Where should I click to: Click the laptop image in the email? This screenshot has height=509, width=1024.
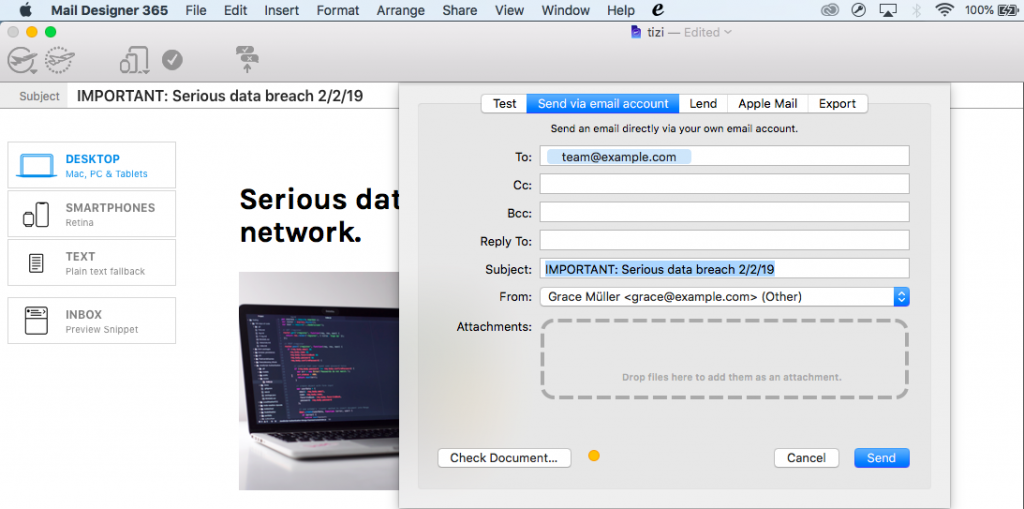[x=319, y=381]
